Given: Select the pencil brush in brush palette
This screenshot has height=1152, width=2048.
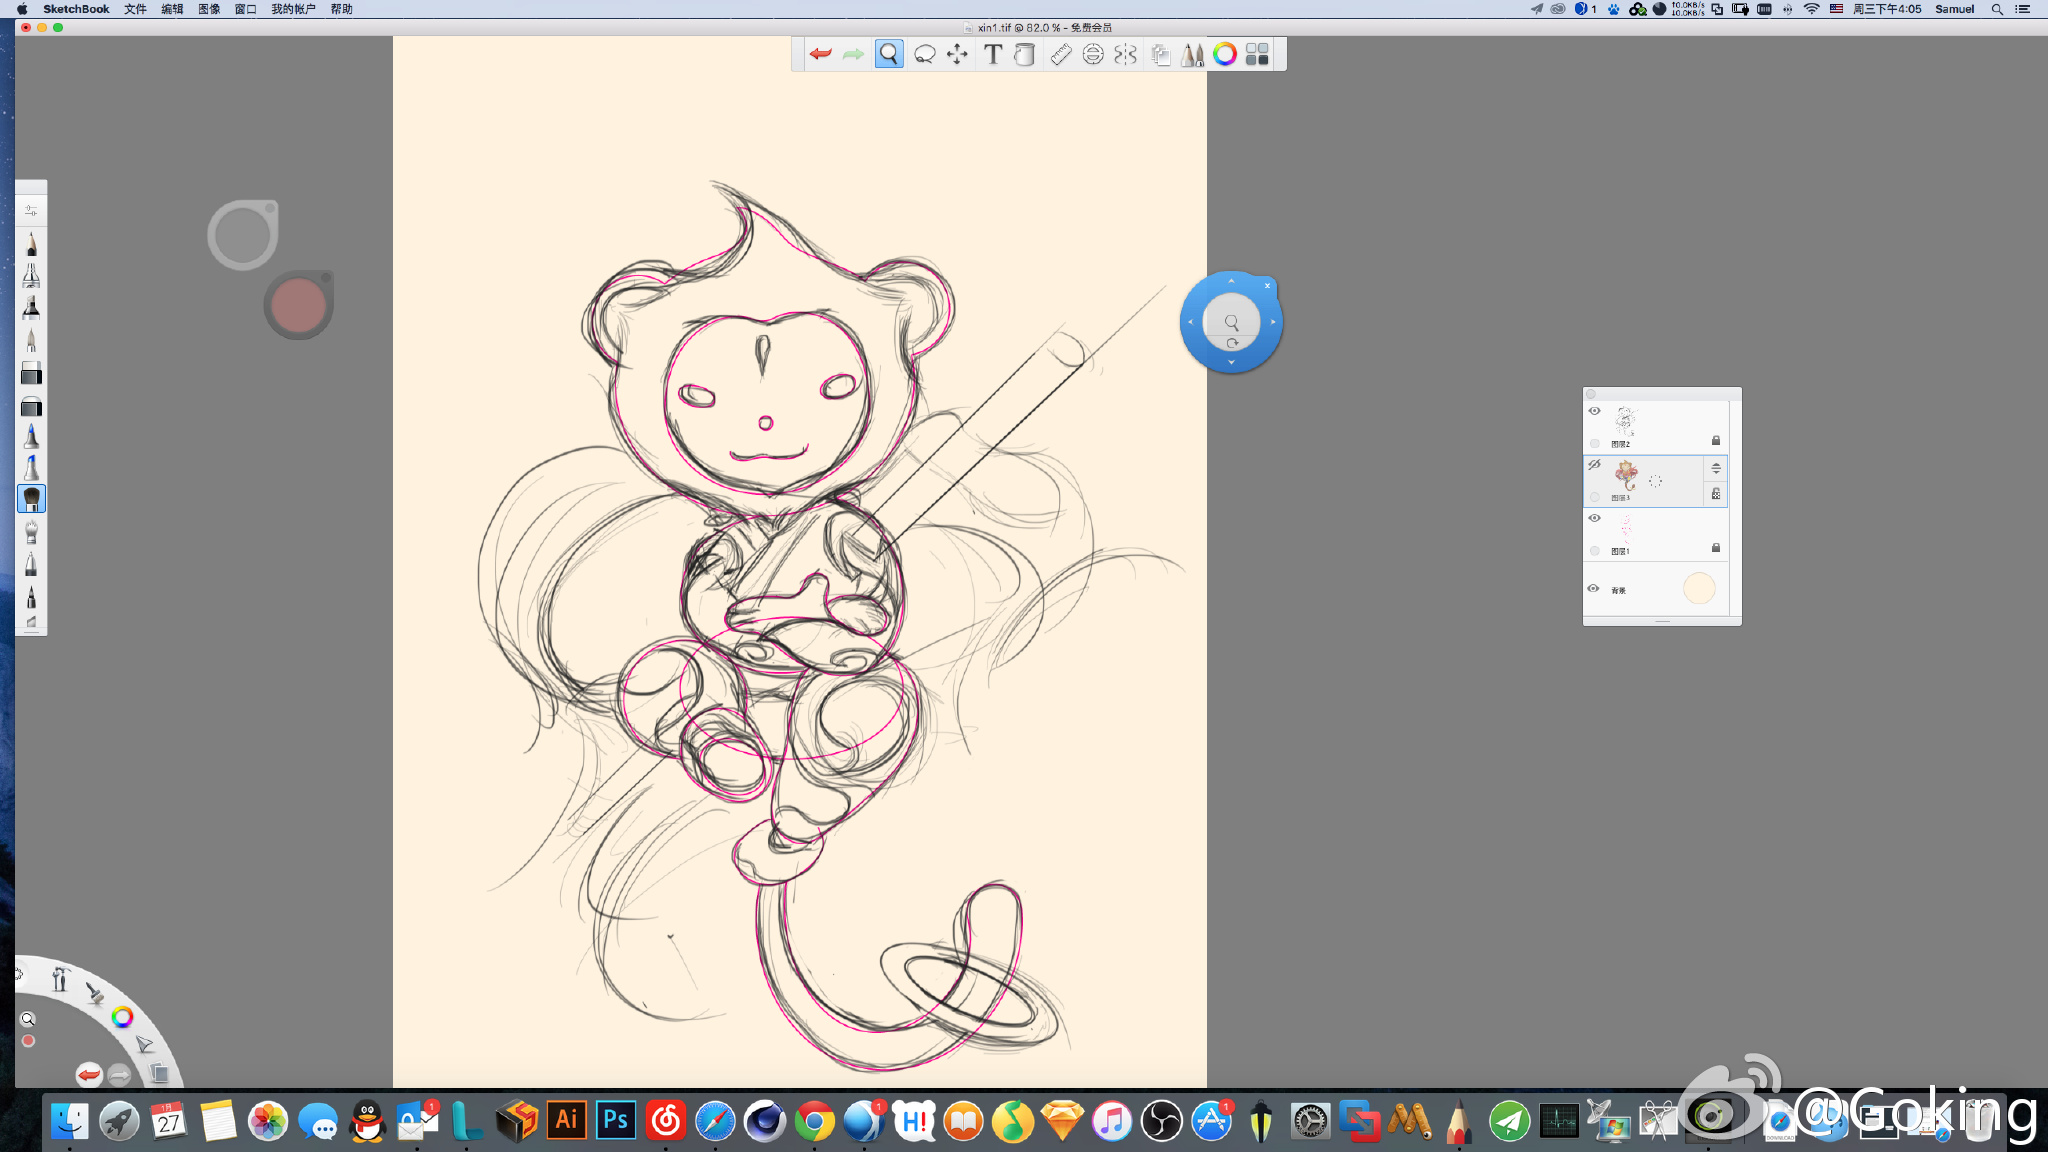Looking at the screenshot, I should pyautogui.click(x=31, y=243).
